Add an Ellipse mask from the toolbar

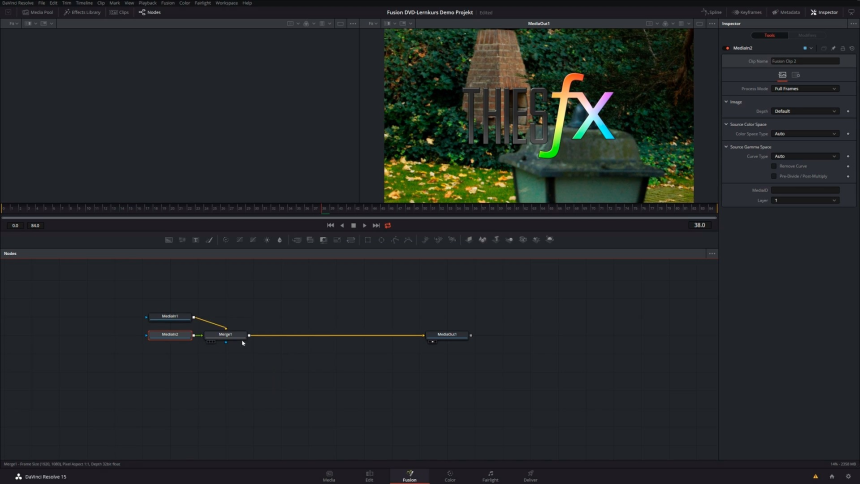click(381, 240)
